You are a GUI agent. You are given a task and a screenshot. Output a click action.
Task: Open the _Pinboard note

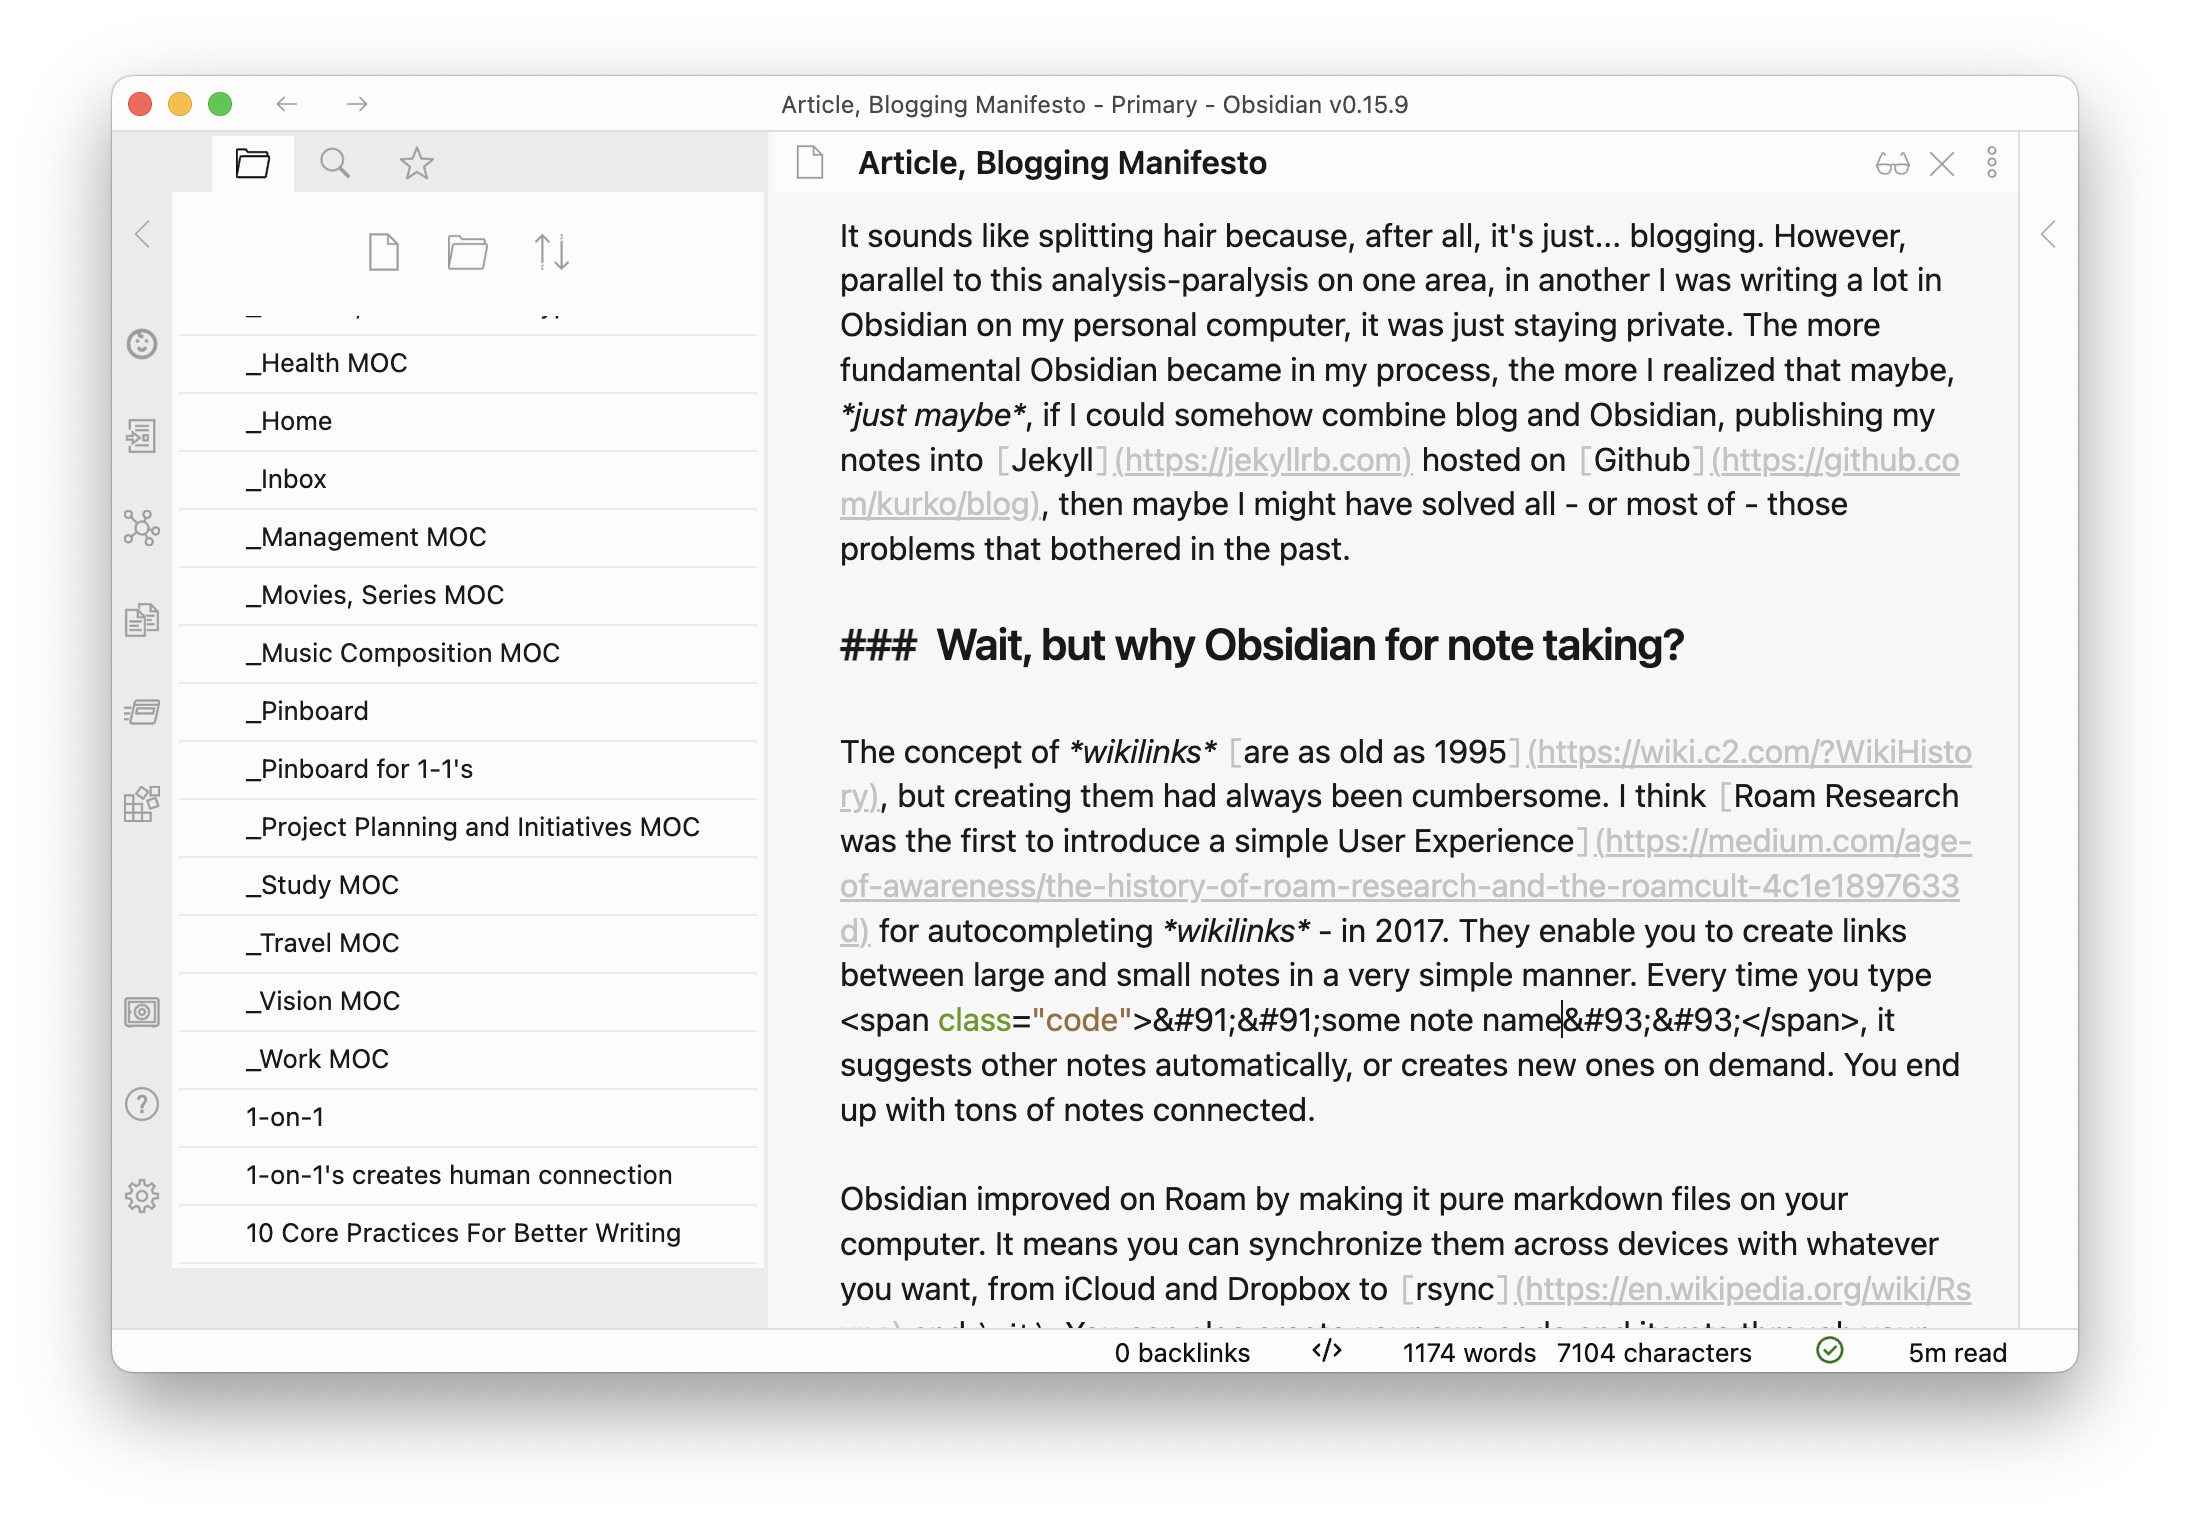468,711
